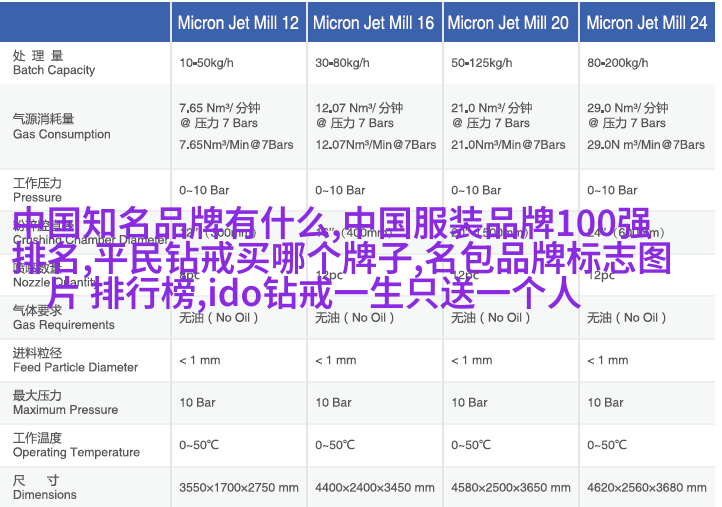This screenshot has height=507, width=722.
Task: Click the Micron Jet Mill 16 column header
Action: [x=373, y=23]
